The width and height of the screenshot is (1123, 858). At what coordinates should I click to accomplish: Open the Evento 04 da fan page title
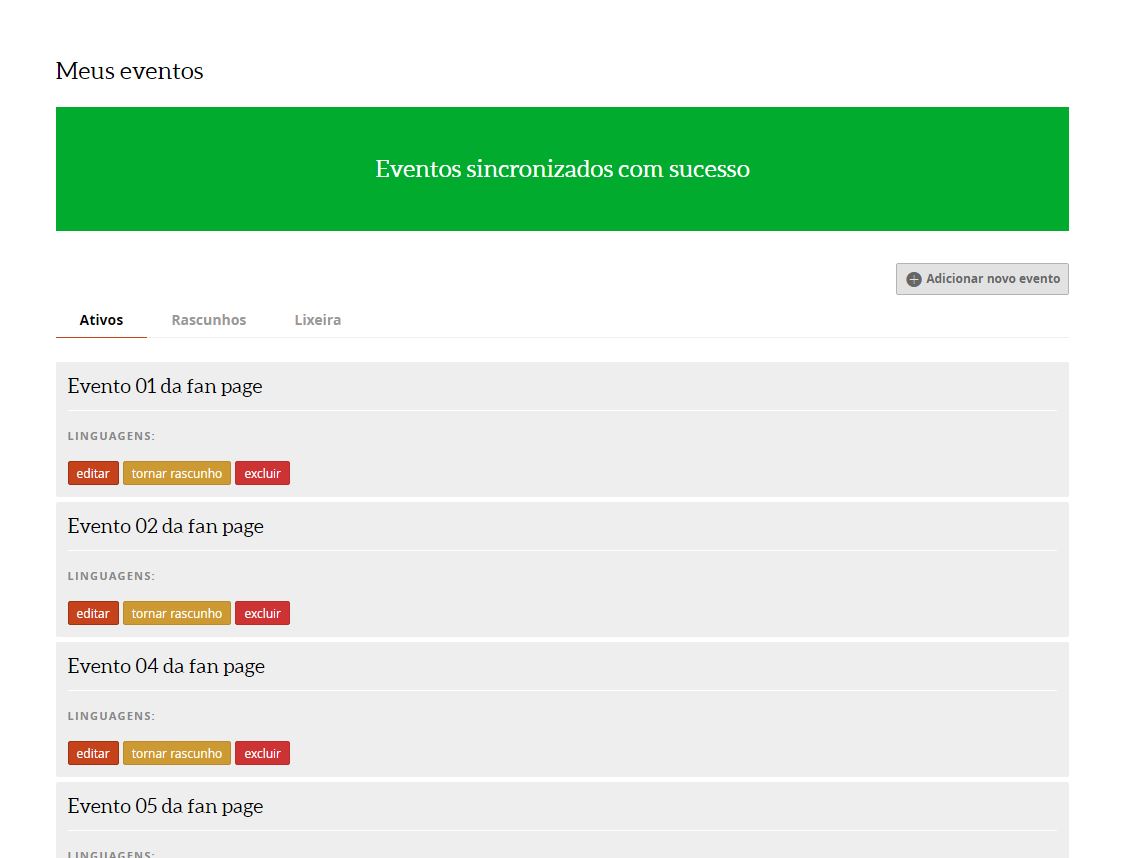coord(166,666)
